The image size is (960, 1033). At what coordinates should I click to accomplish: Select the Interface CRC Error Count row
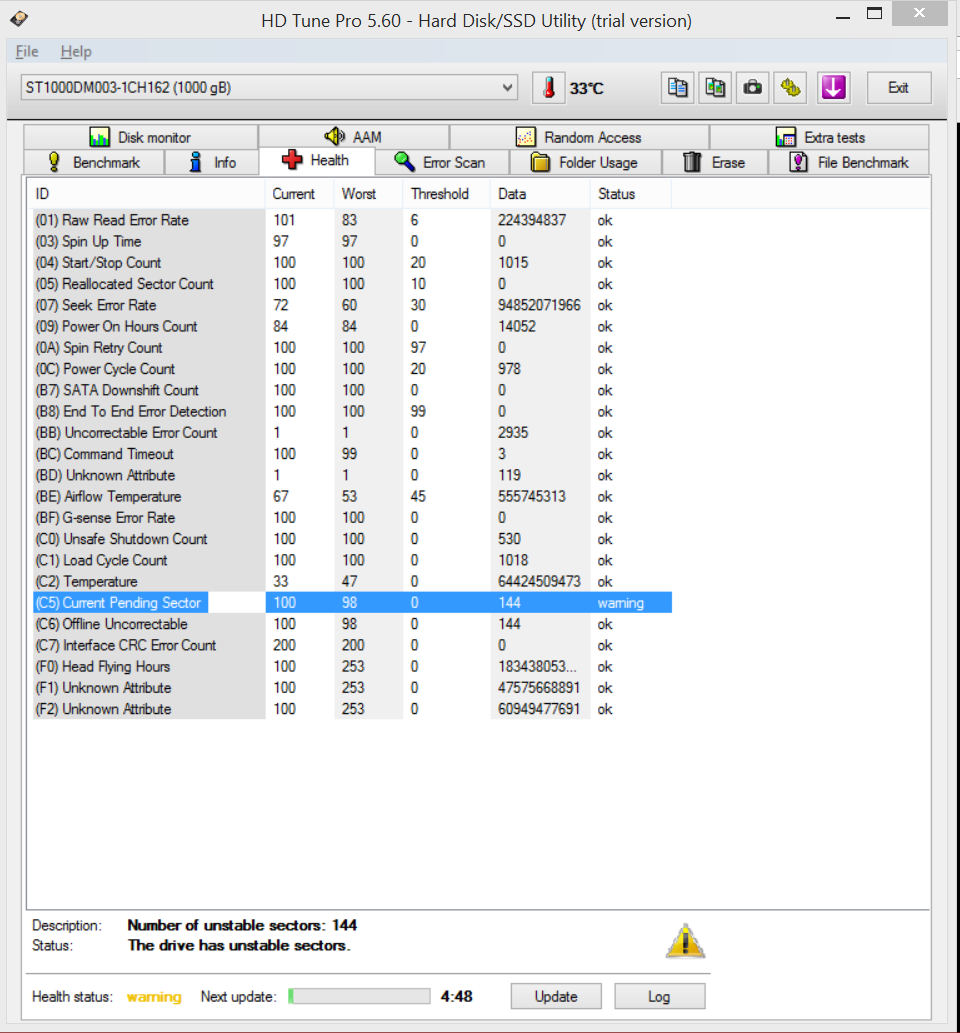pyautogui.click(x=353, y=645)
